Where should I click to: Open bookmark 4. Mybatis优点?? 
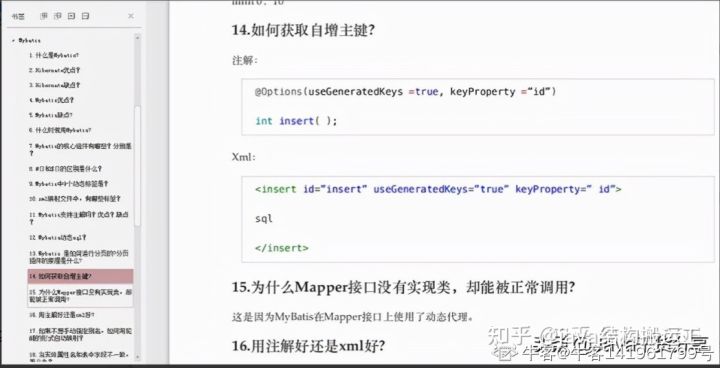51,100
